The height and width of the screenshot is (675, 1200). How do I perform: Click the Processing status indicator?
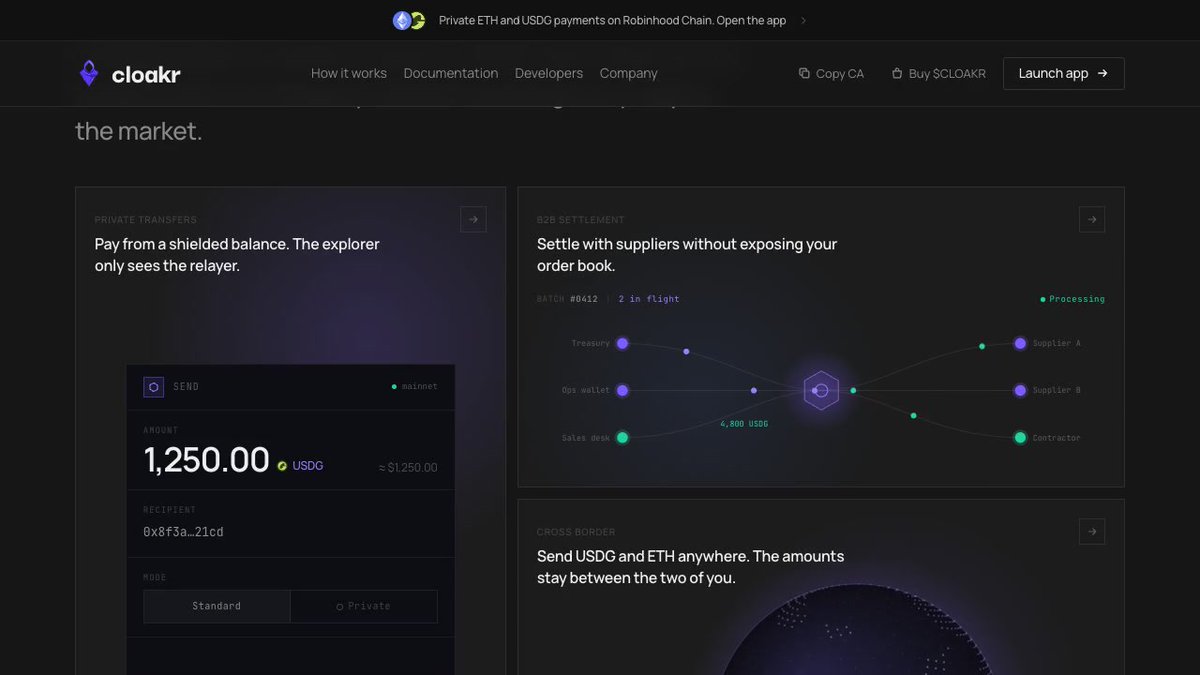1072,299
